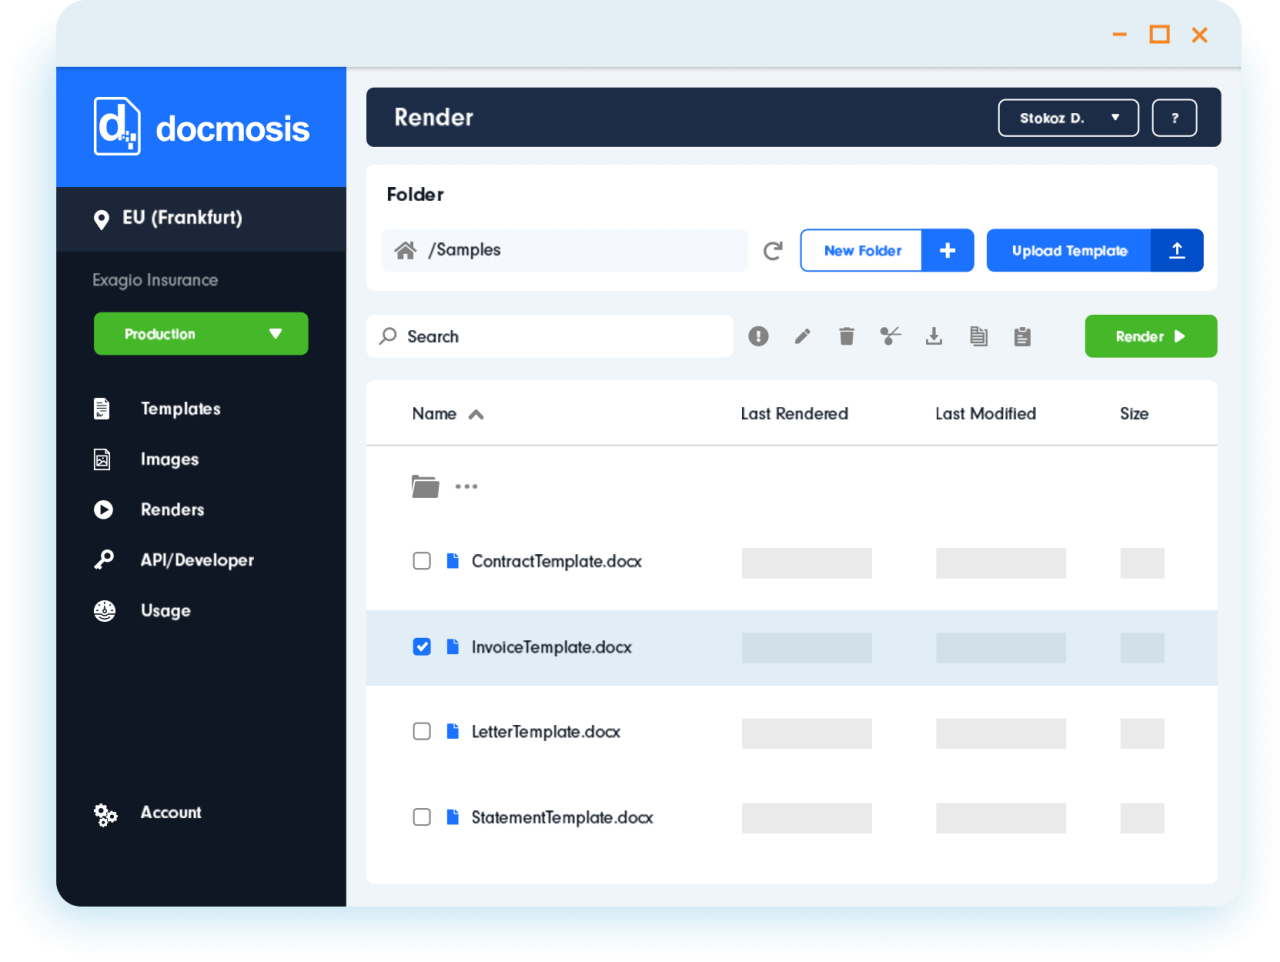Uncheck the InvoiceTemplate.docx checkbox
This screenshot has width=1280, height=962.
(422, 647)
